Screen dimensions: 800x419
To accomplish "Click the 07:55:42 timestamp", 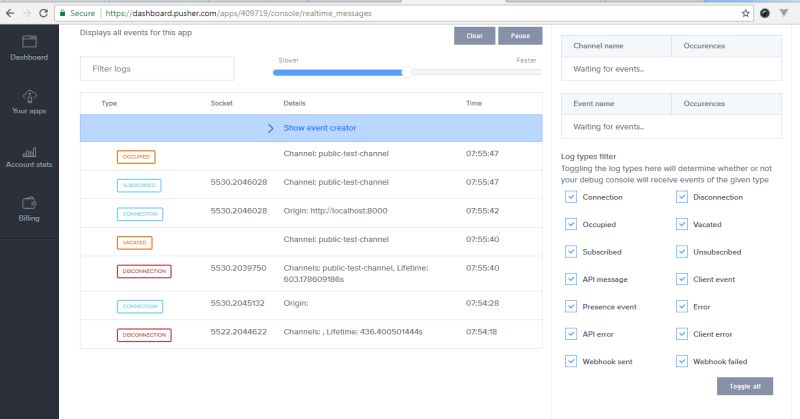I will click(482, 211).
